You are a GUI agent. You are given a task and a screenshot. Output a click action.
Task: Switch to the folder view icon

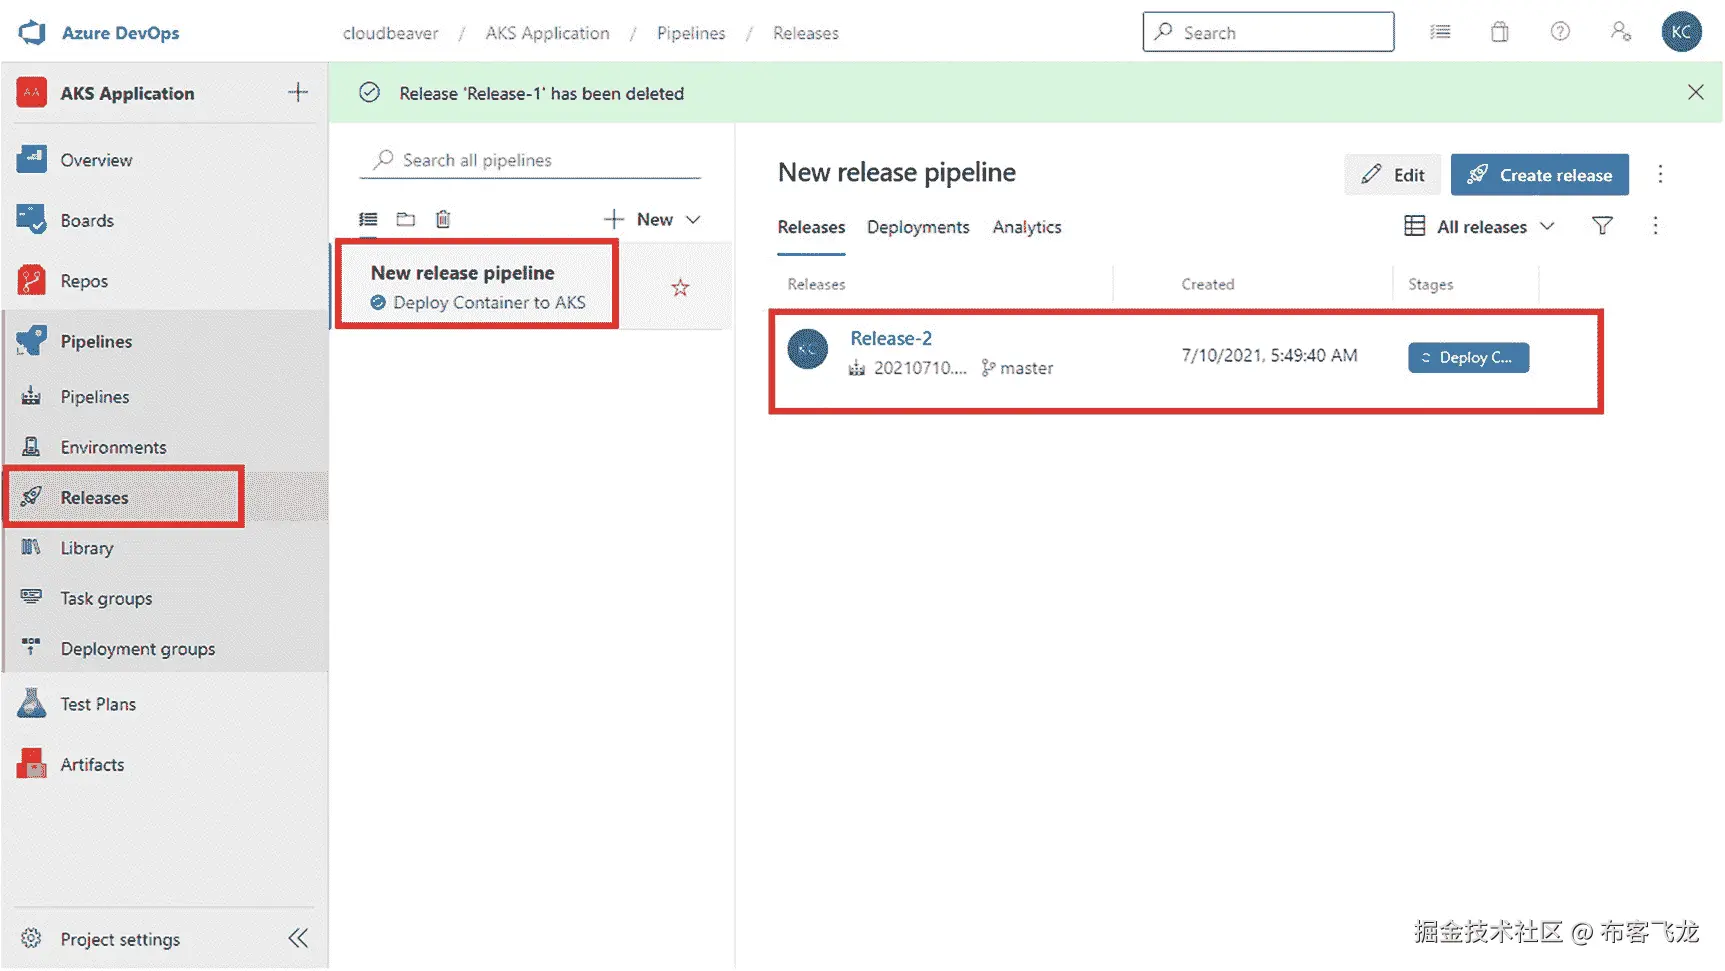click(406, 219)
